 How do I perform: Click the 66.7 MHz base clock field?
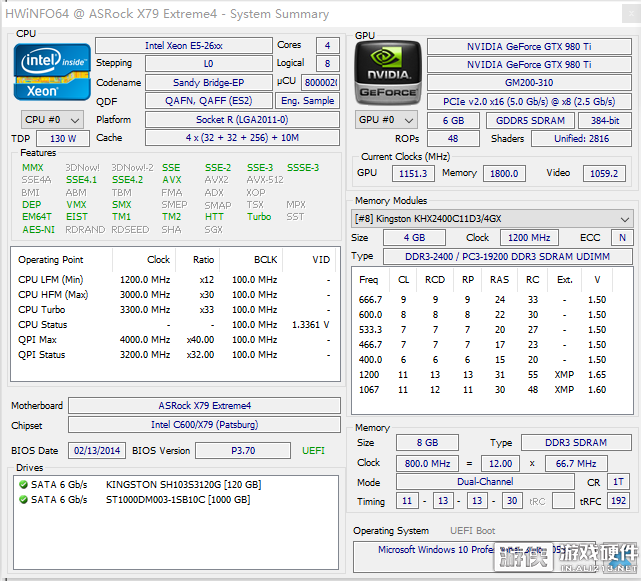tap(576, 463)
